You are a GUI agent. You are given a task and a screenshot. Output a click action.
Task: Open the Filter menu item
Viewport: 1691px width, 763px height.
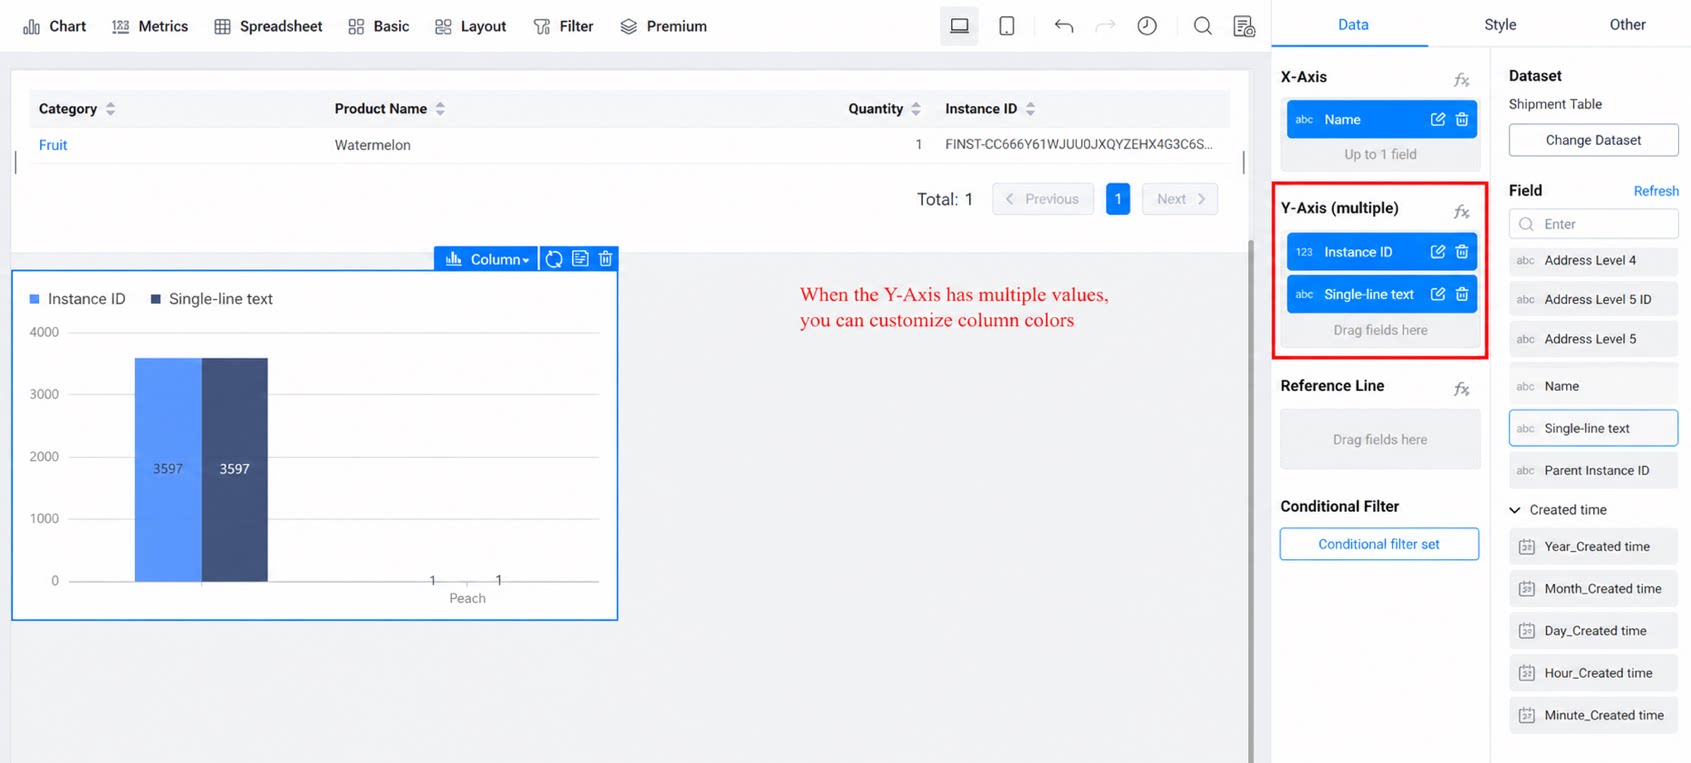click(563, 26)
